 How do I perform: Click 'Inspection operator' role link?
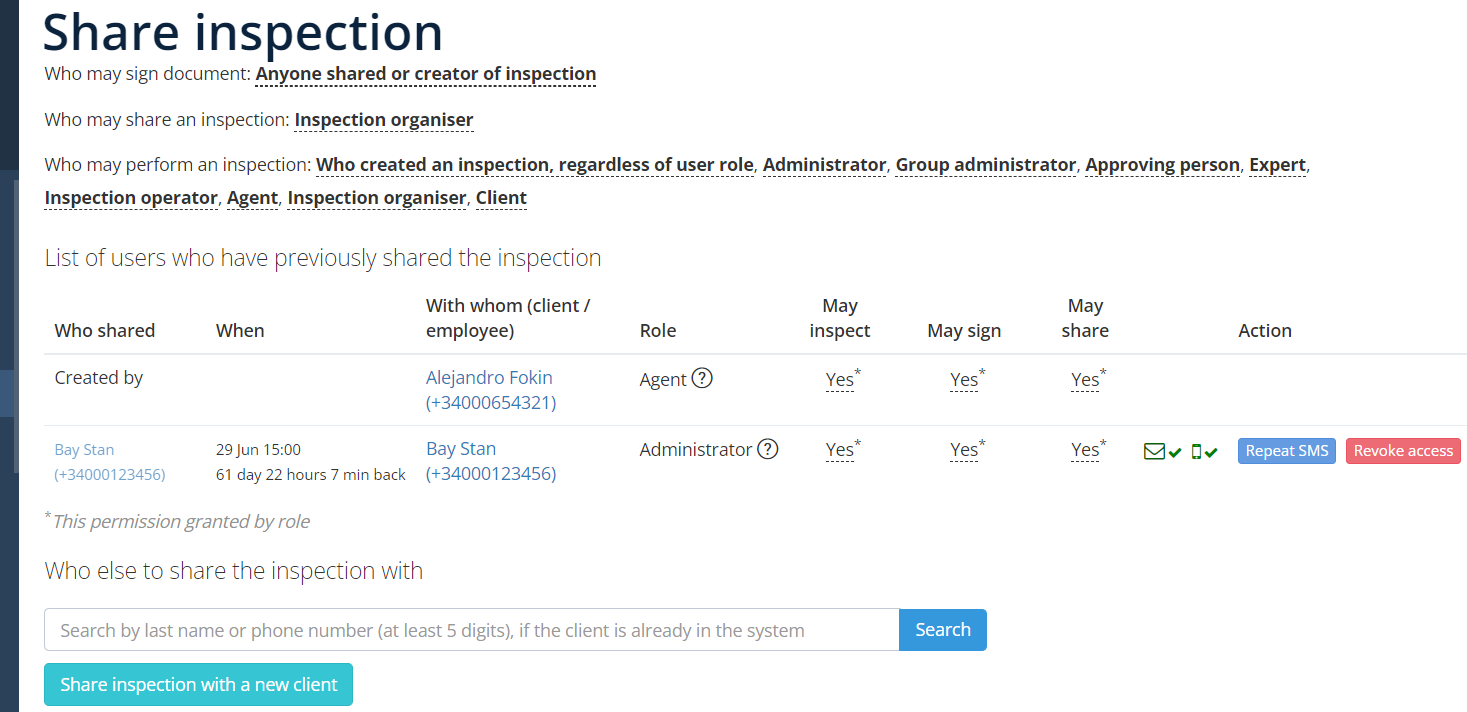point(131,198)
